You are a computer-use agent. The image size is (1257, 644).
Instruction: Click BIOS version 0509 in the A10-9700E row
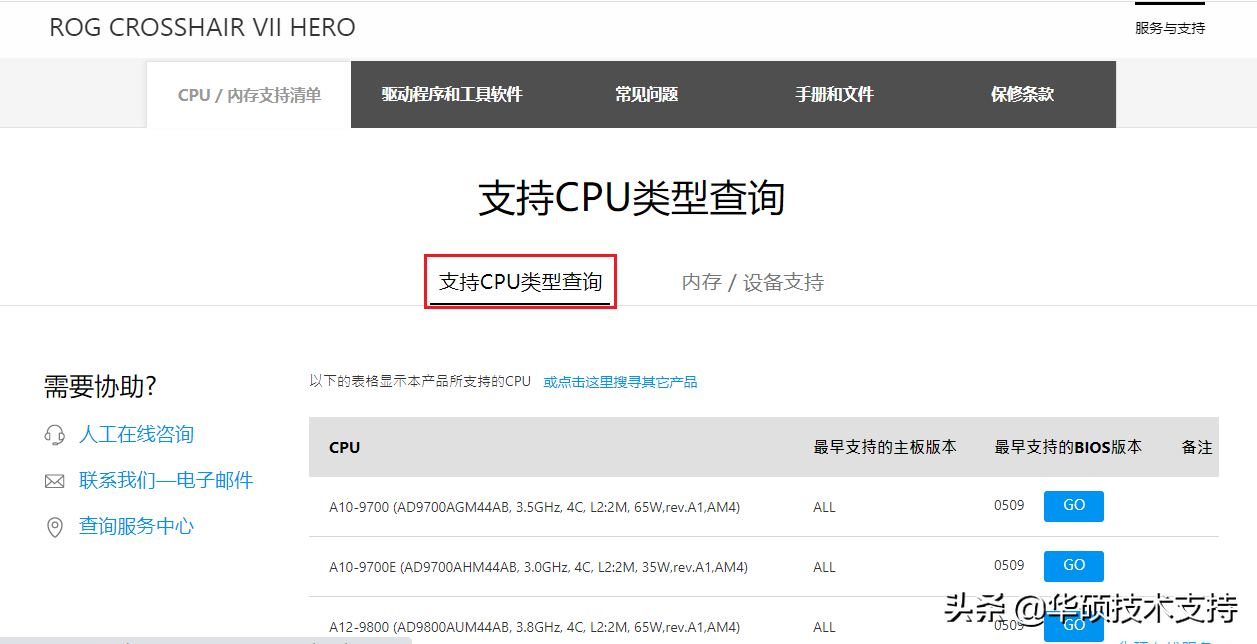[1009, 565]
